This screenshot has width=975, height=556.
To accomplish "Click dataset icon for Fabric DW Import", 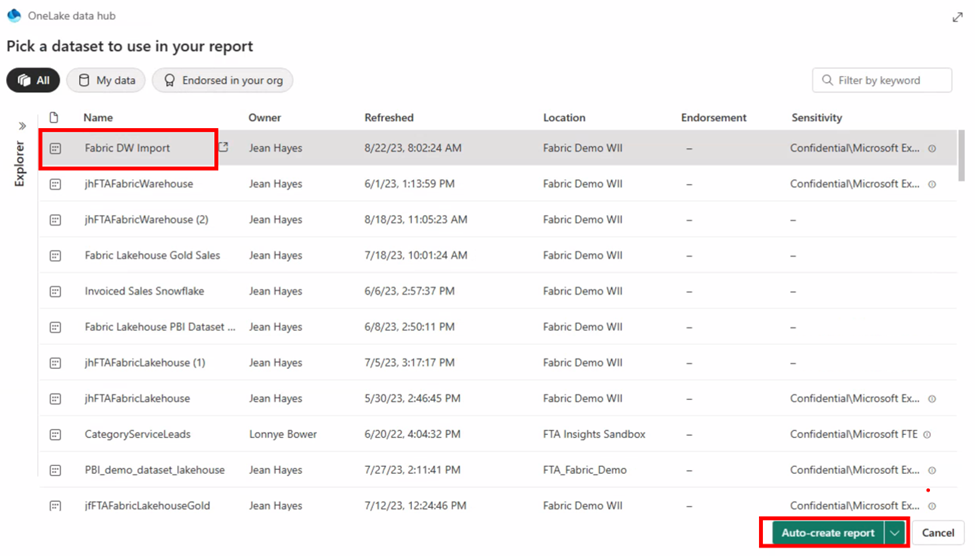I will click(55, 148).
